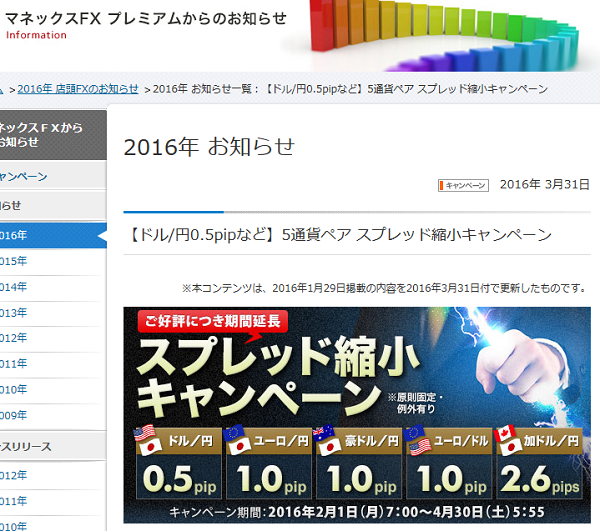Click the マネックスFXからお知らせ sidebar header
The image size is (600, 531).
53,135
